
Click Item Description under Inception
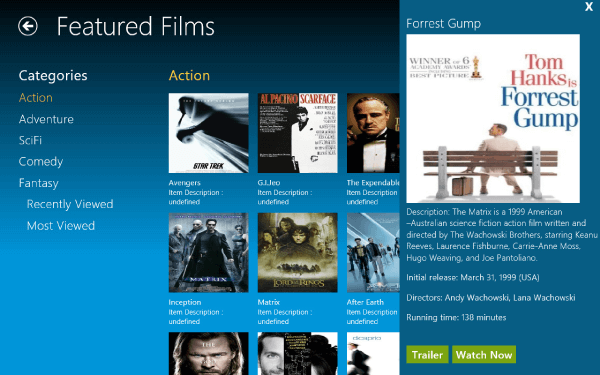[196, 317]
